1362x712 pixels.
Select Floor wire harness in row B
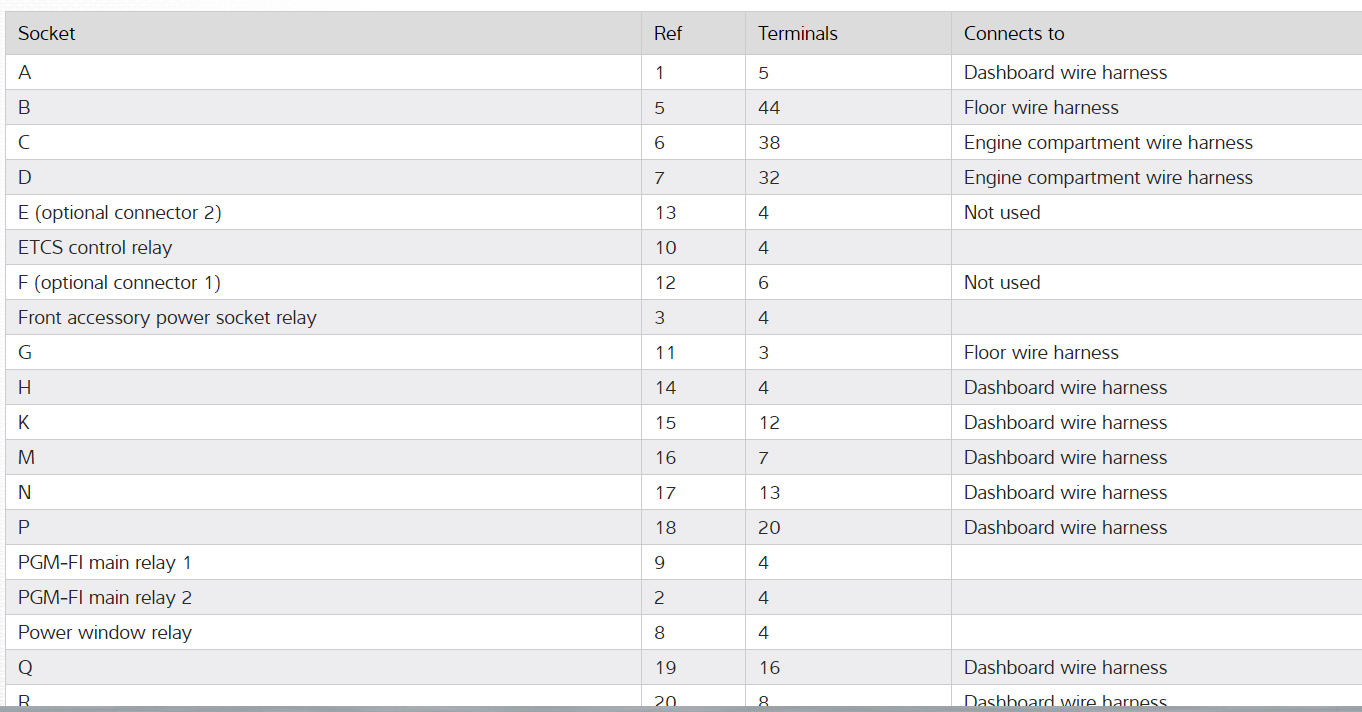(x=1041, y=108)
